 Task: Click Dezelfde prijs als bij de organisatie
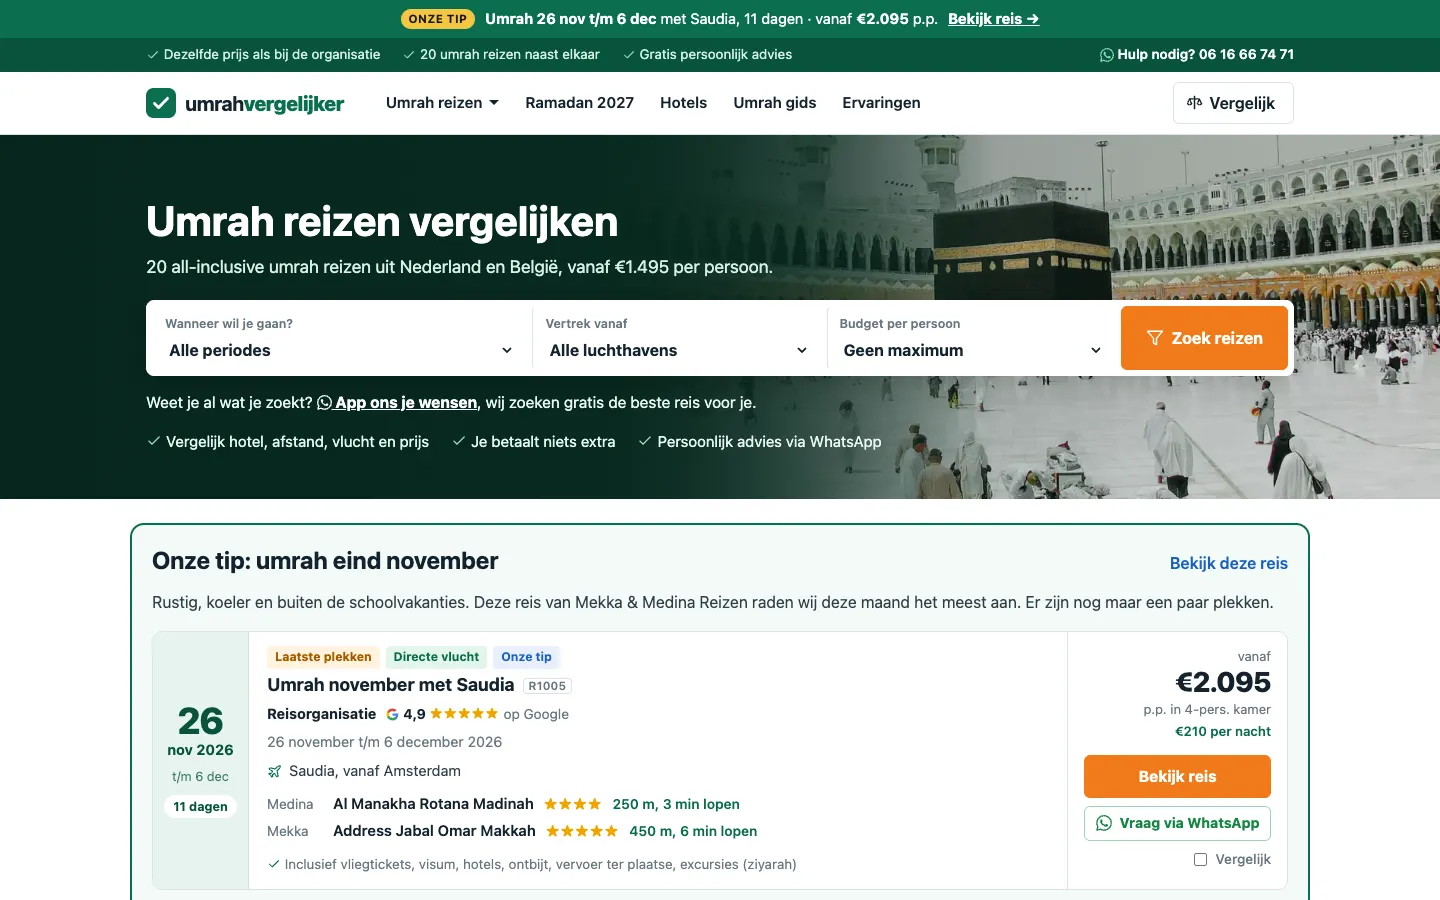tap(264, 55)
